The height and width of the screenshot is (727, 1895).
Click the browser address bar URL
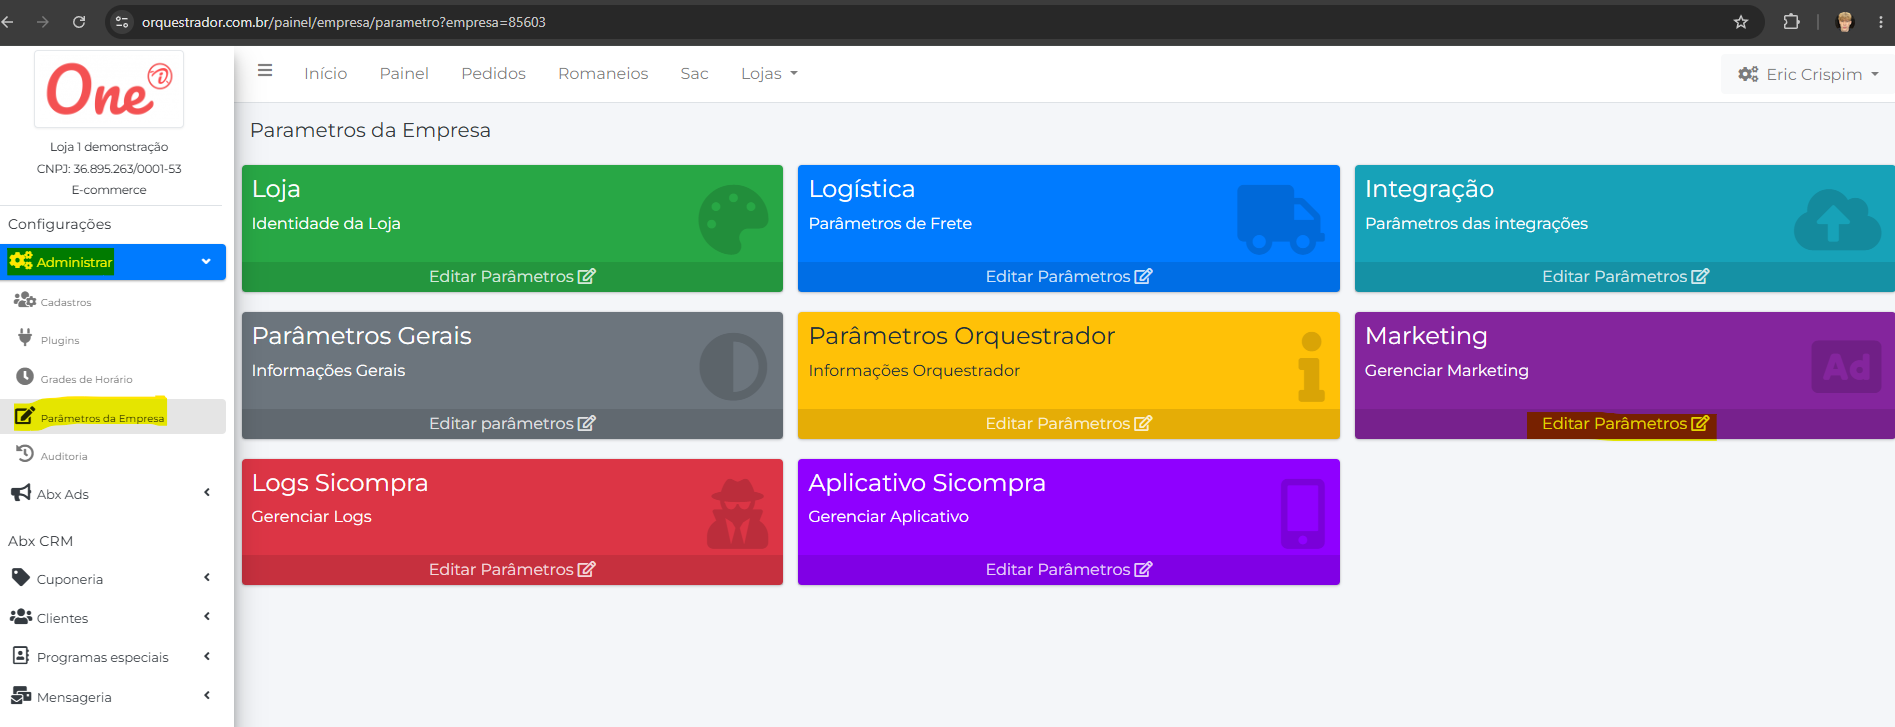pos(344,22)
